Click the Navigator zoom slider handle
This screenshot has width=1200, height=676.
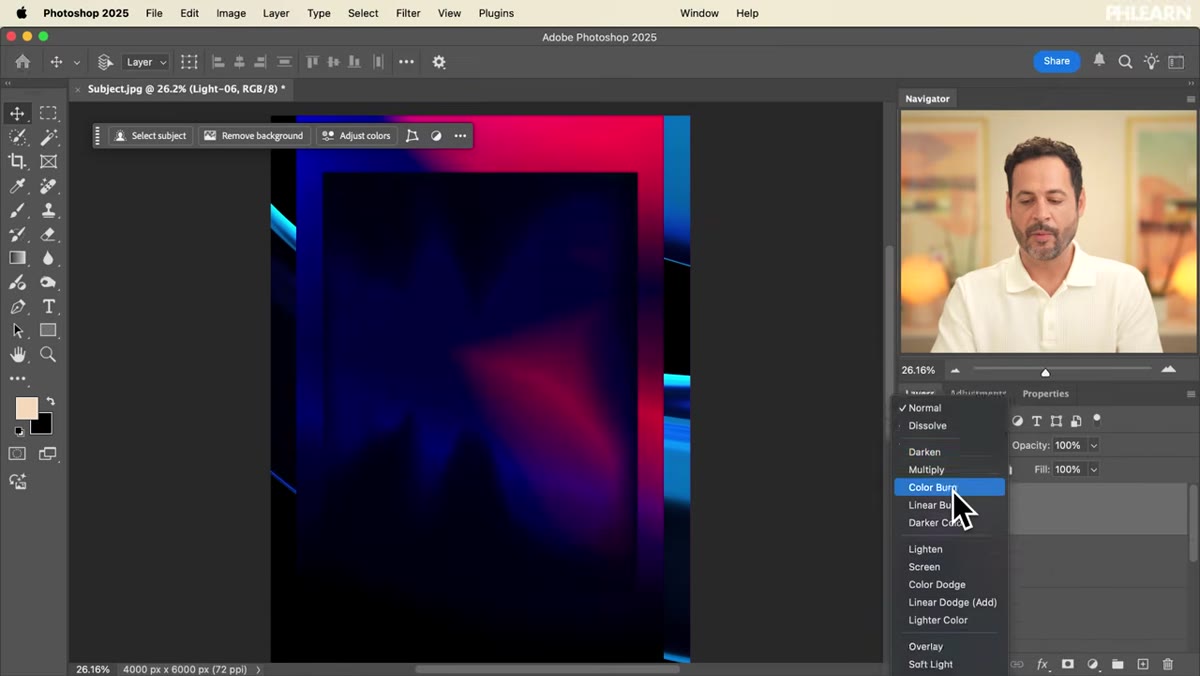click(1045, 372)
